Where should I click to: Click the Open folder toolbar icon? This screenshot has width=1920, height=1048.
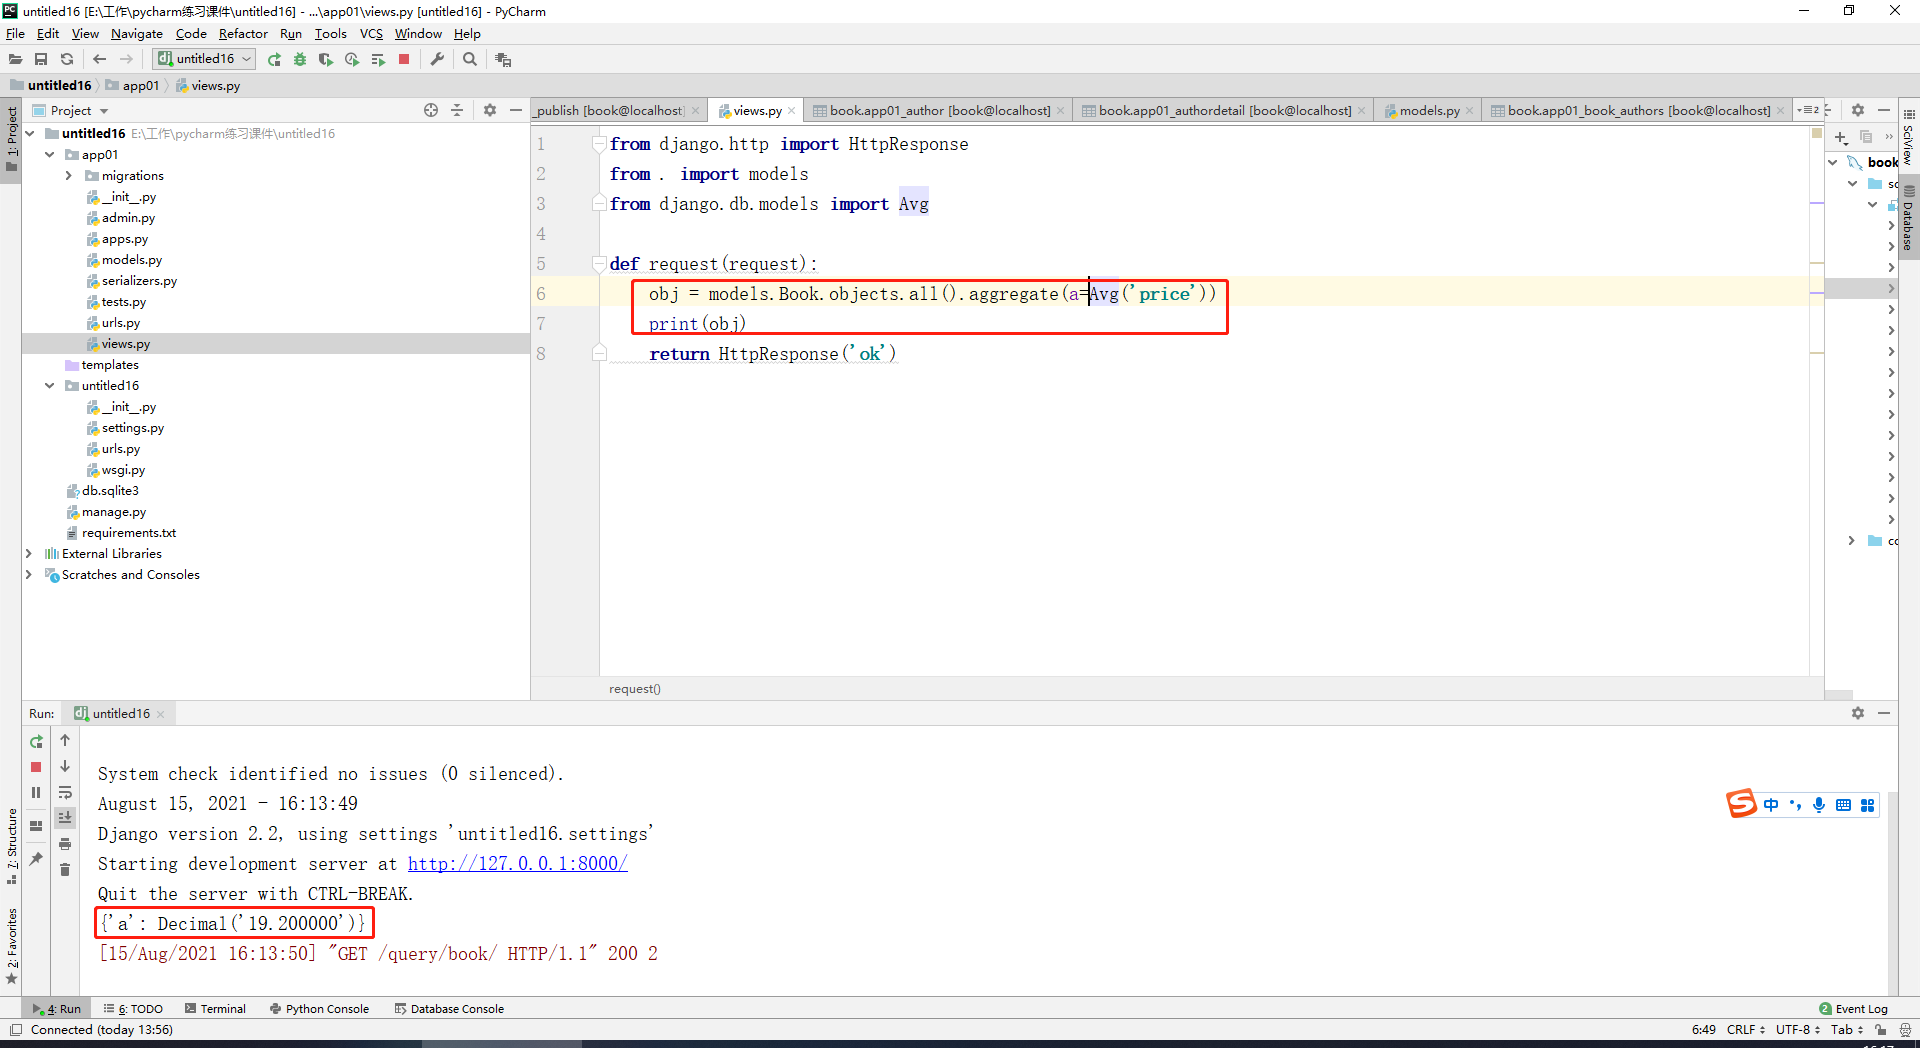(x=15, y=59)
